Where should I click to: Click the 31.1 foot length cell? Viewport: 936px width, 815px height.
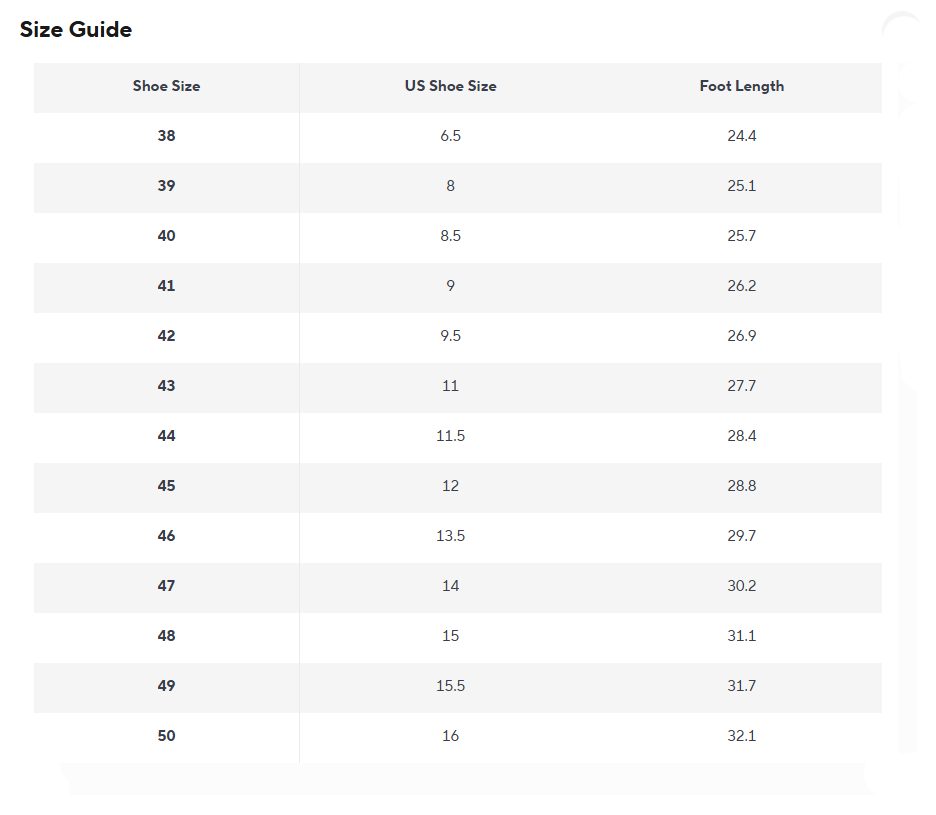point(741,636)
